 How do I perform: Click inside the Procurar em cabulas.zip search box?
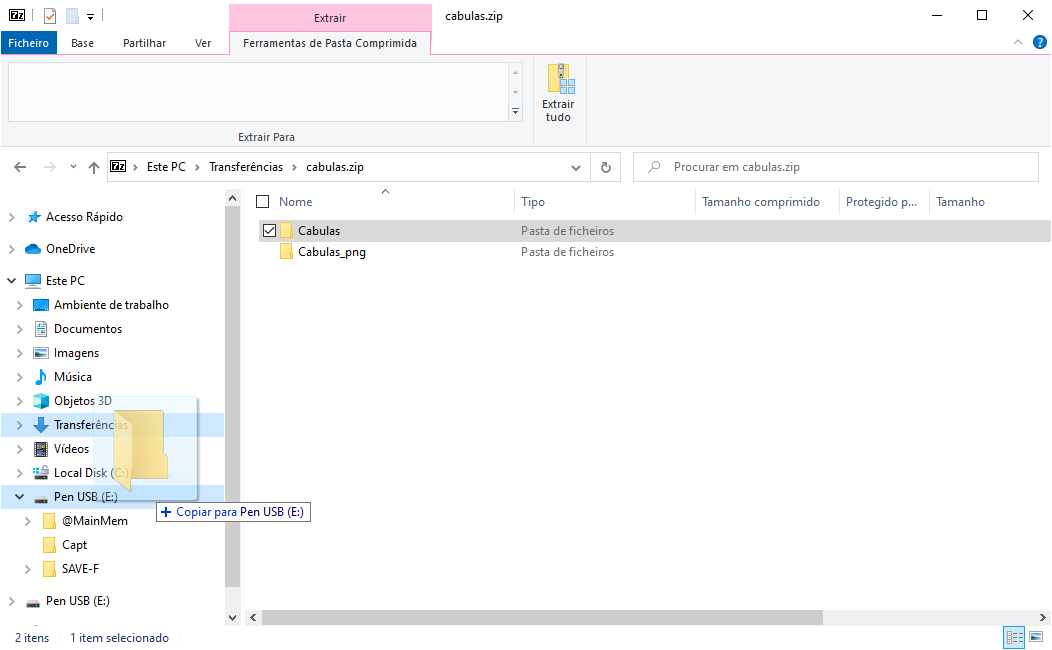pos(835,166)
